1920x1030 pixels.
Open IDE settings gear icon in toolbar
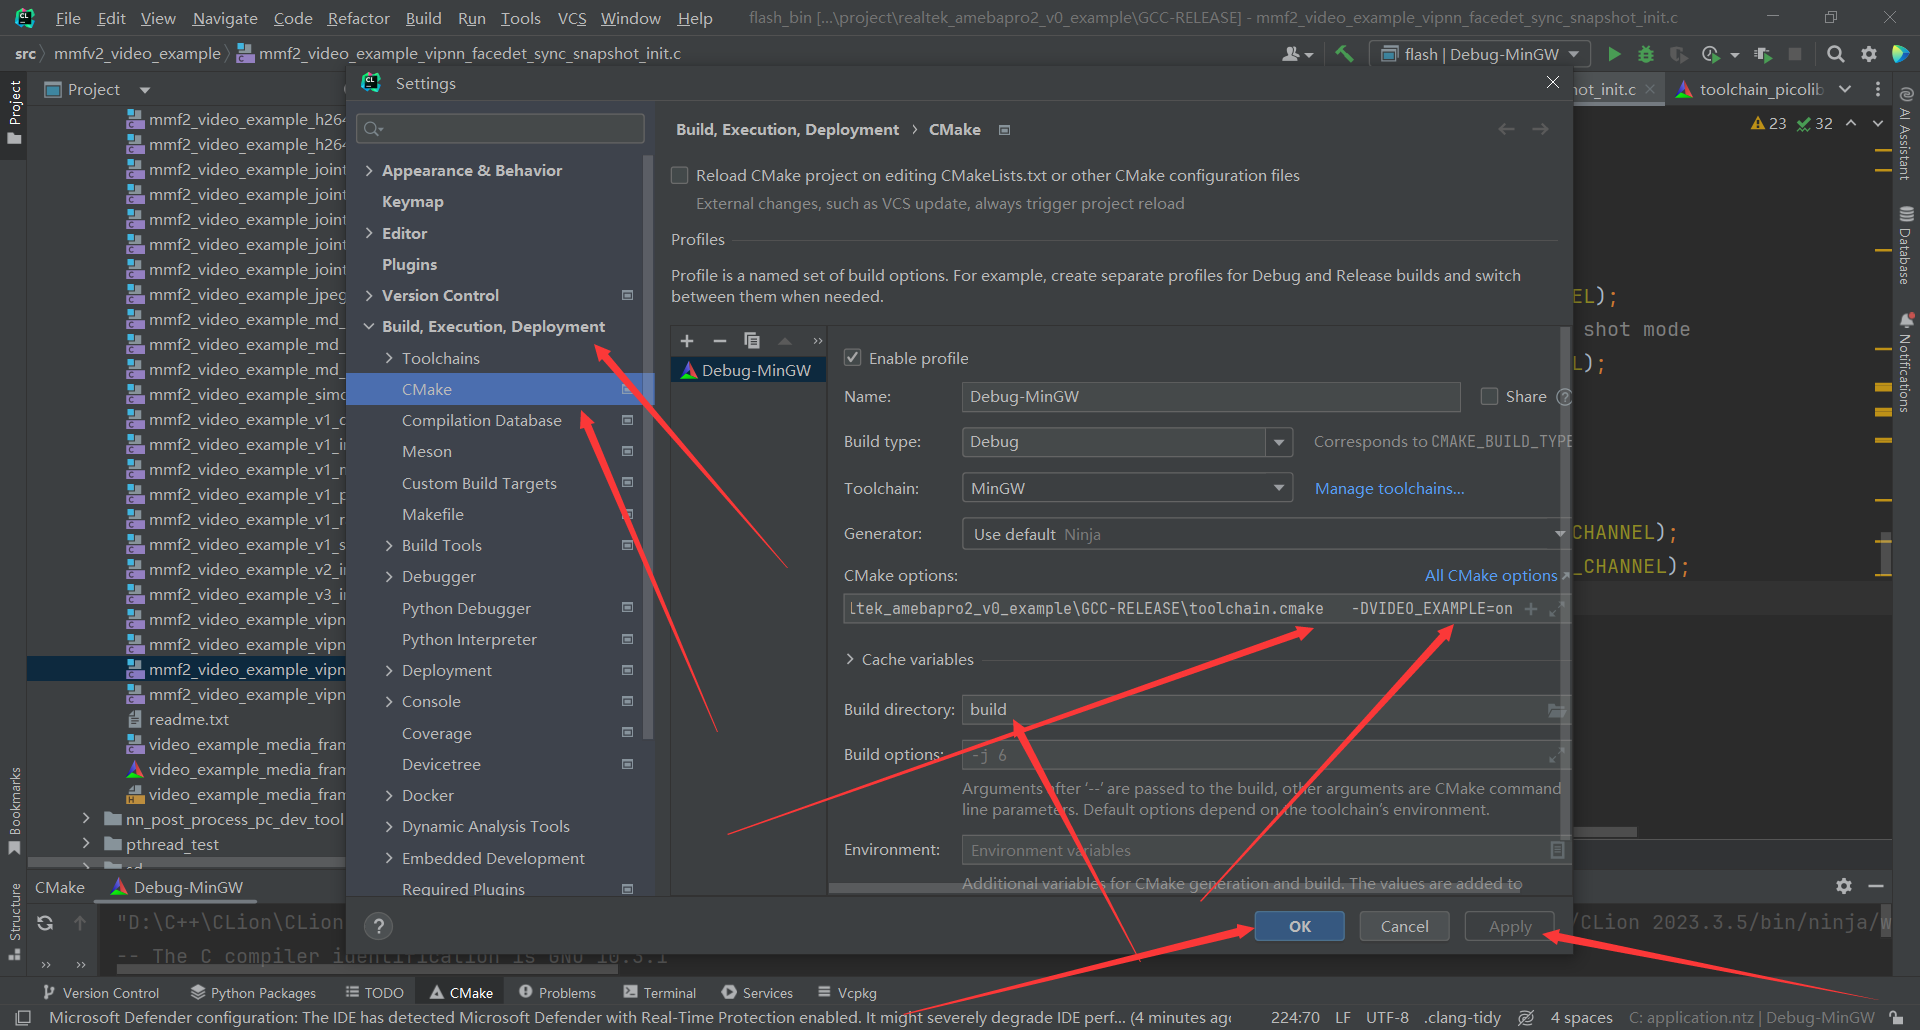click(x=1868, y=54)
